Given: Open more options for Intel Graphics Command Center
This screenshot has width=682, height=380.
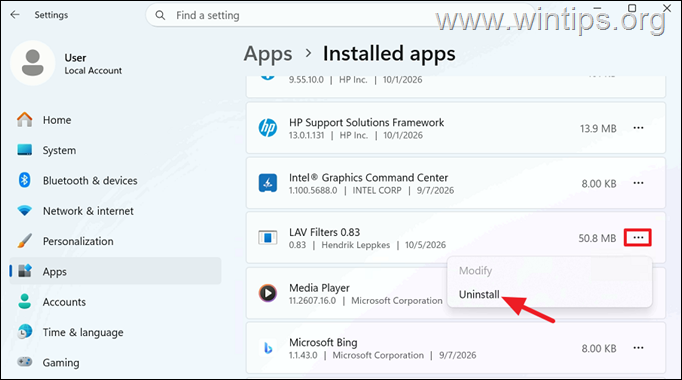Looking at the screenshot, I should pyautogui.click(x=638, y=183).
